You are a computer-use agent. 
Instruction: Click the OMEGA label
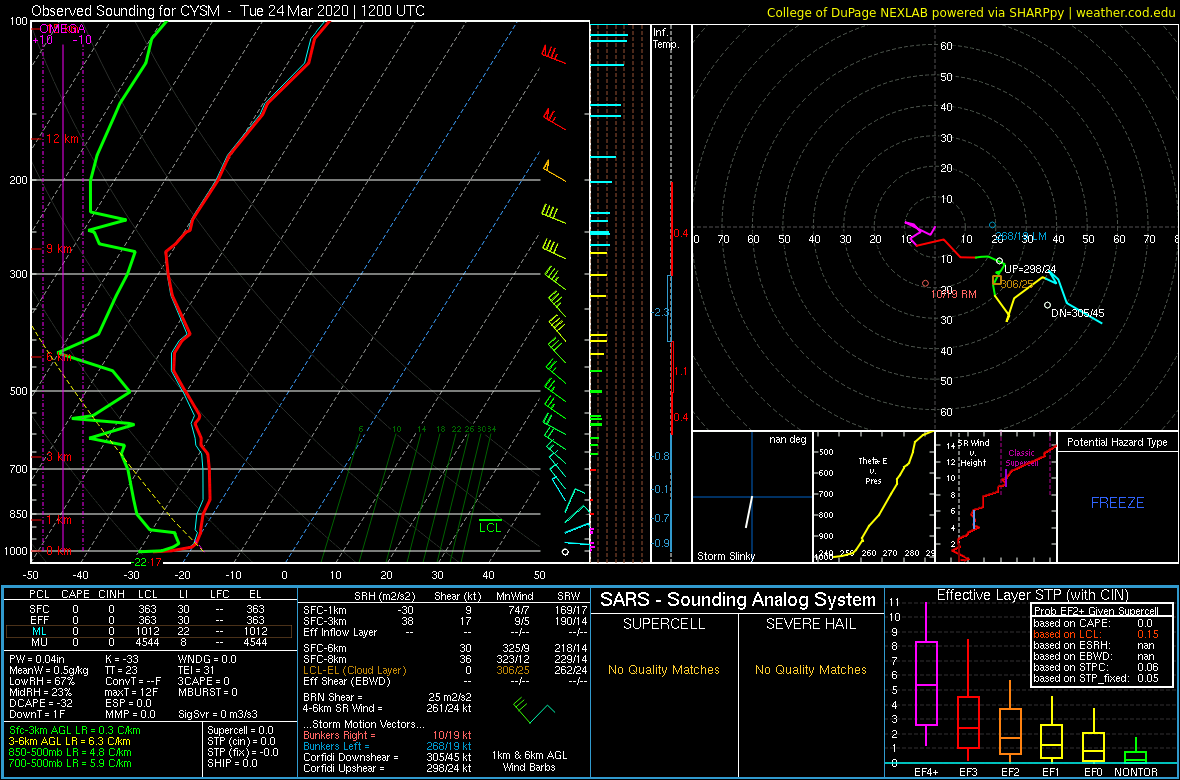pos(64,29)
